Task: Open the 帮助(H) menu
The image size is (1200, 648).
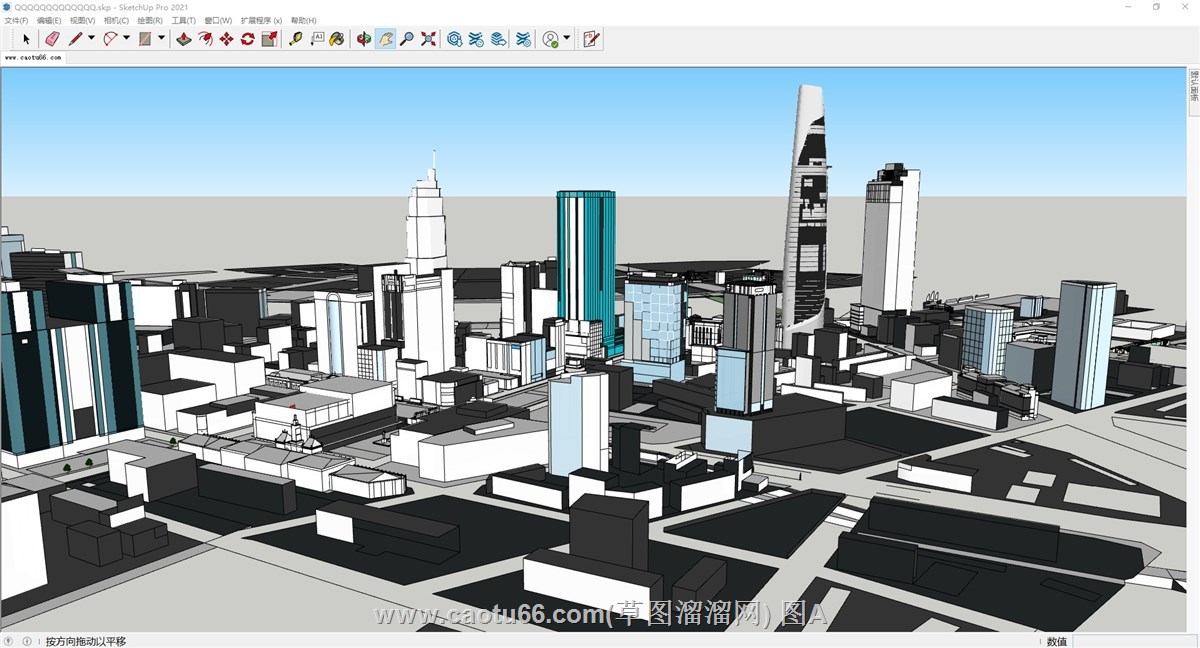Action: point(303,20)
